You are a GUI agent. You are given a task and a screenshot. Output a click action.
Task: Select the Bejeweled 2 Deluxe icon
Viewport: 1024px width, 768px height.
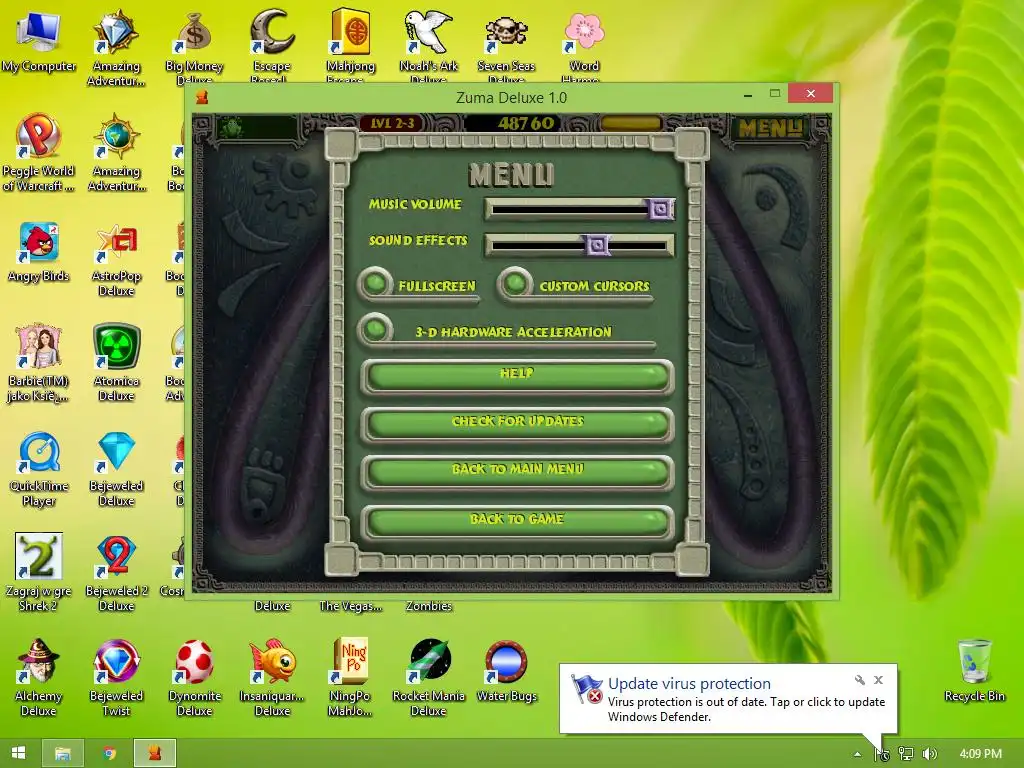116,573
